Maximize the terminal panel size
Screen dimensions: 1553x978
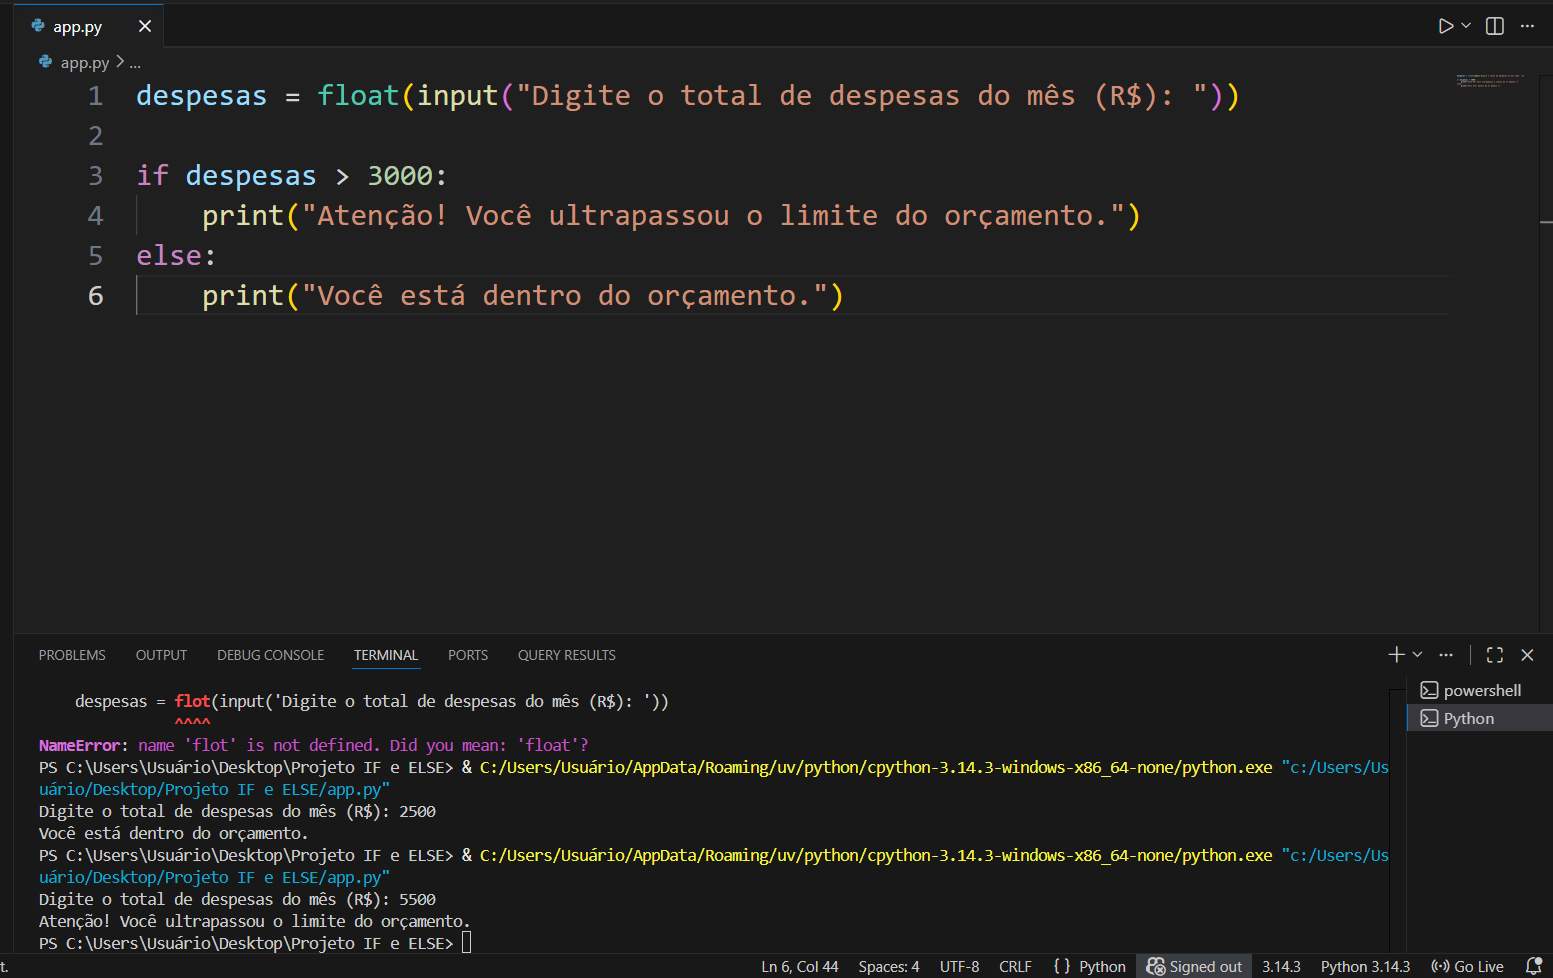tap(1495, 655)
